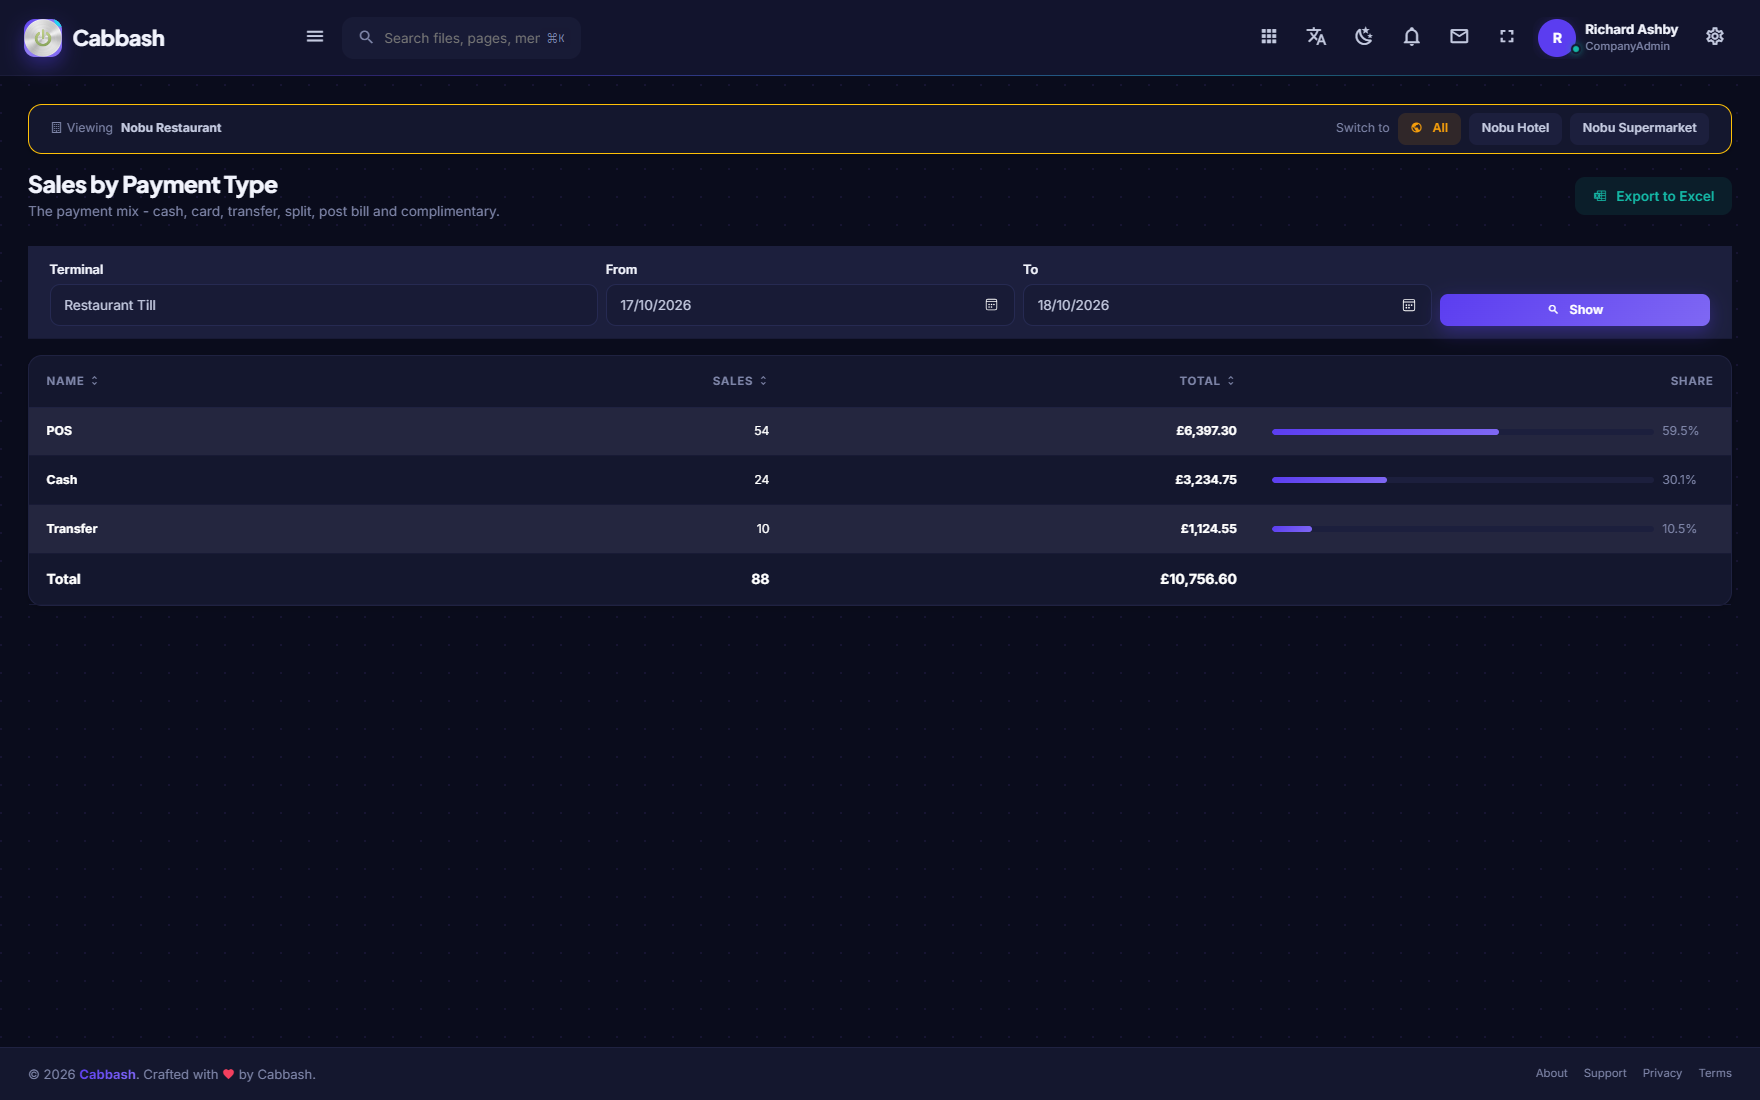
Task: Click the POS share progress bar
Action: coord(1462,432)
